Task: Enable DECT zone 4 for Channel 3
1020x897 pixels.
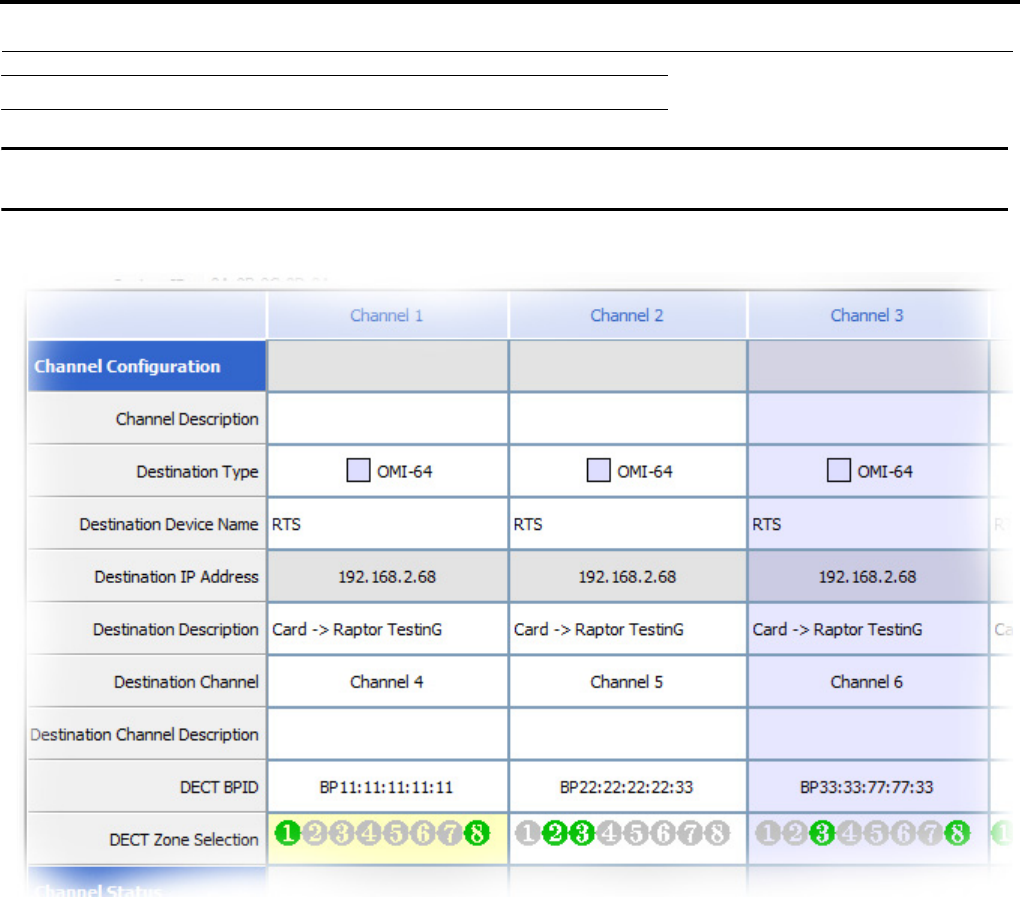Action: tap(849, 833)
